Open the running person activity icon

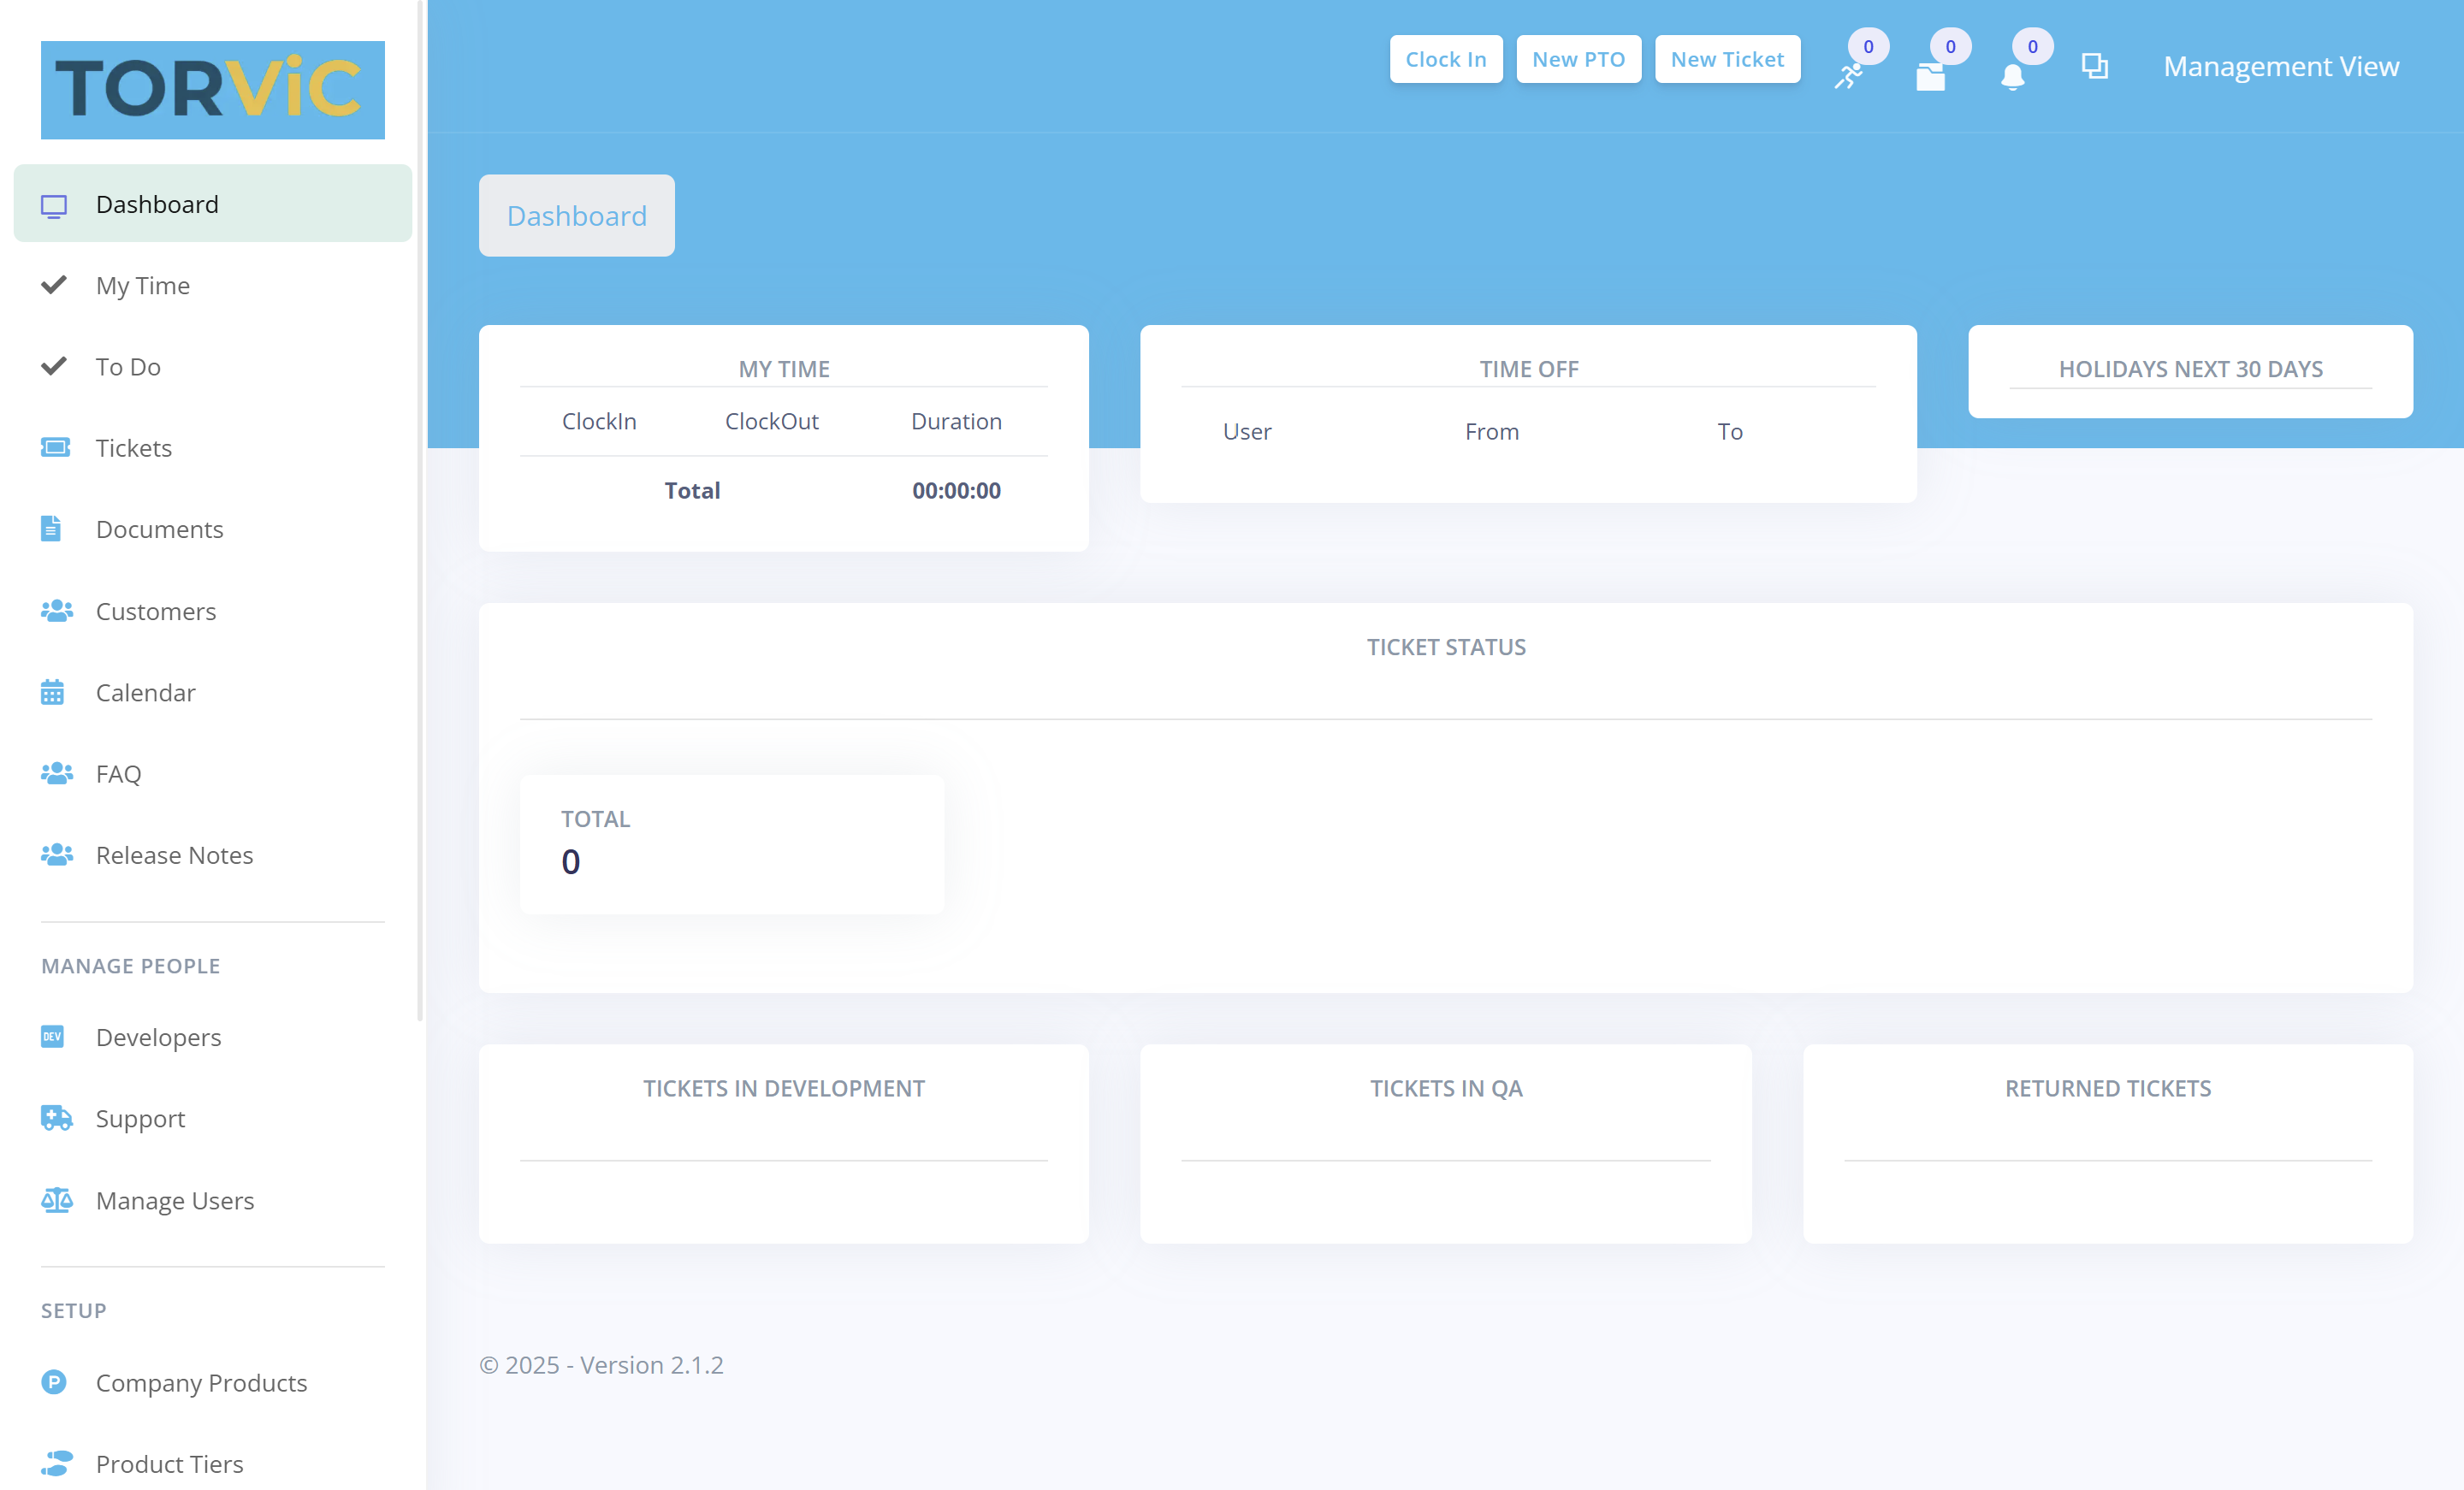1847,76
